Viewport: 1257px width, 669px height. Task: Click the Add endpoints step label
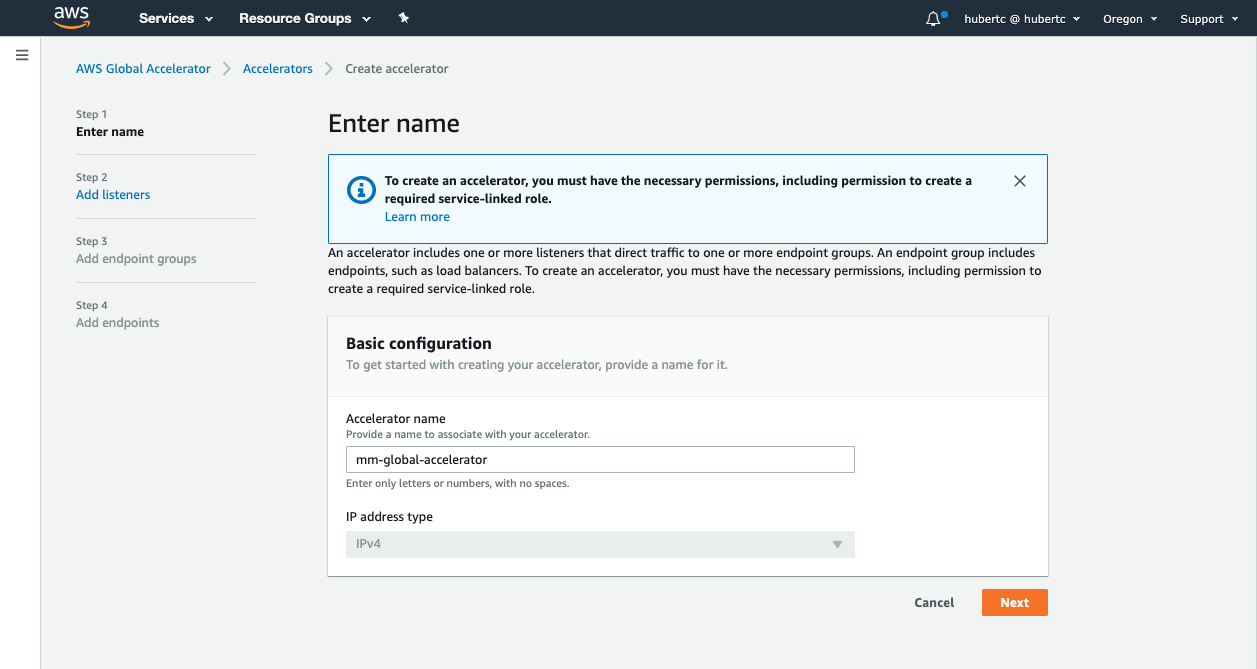pyautogui.click(x=118, y=323)
